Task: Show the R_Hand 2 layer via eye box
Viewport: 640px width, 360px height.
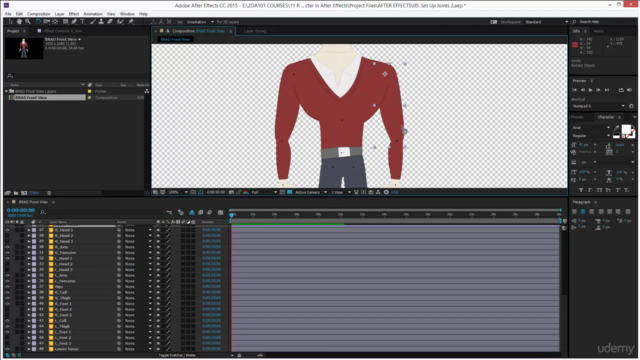Action: [7, 236]
